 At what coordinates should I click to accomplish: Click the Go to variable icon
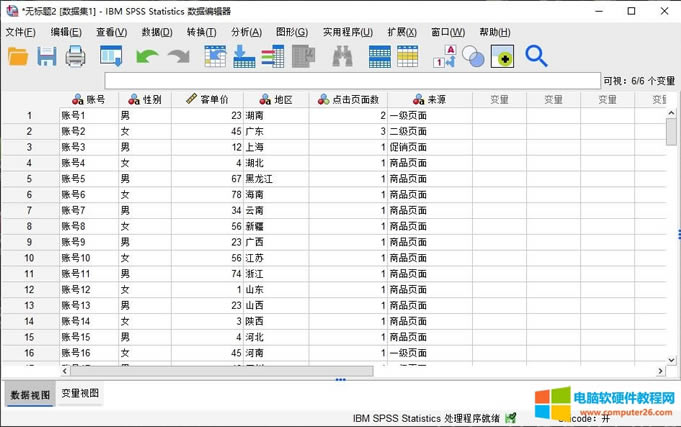tap(244, 57)
